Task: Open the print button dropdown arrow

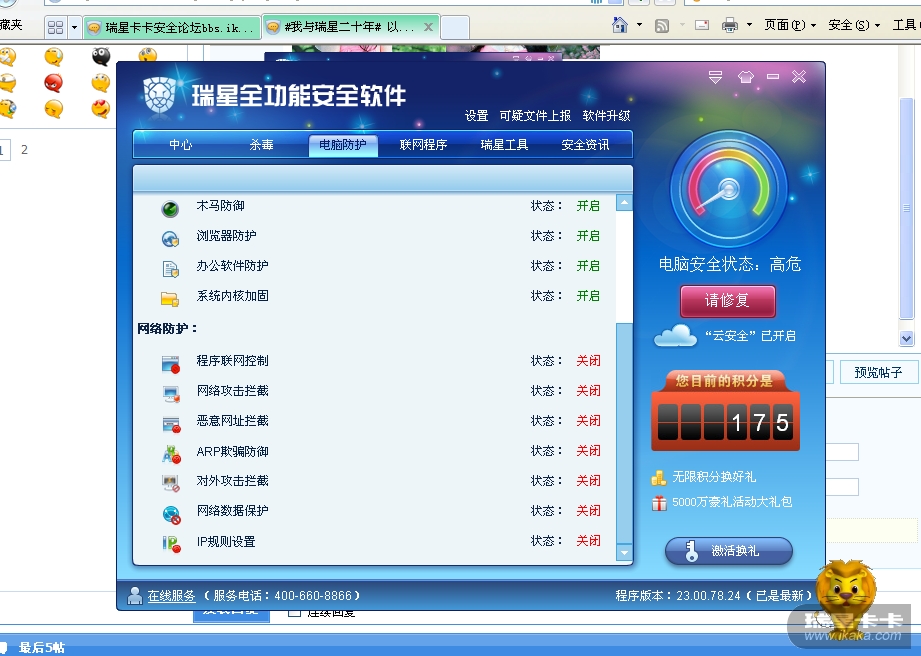Action: (749, 25)
